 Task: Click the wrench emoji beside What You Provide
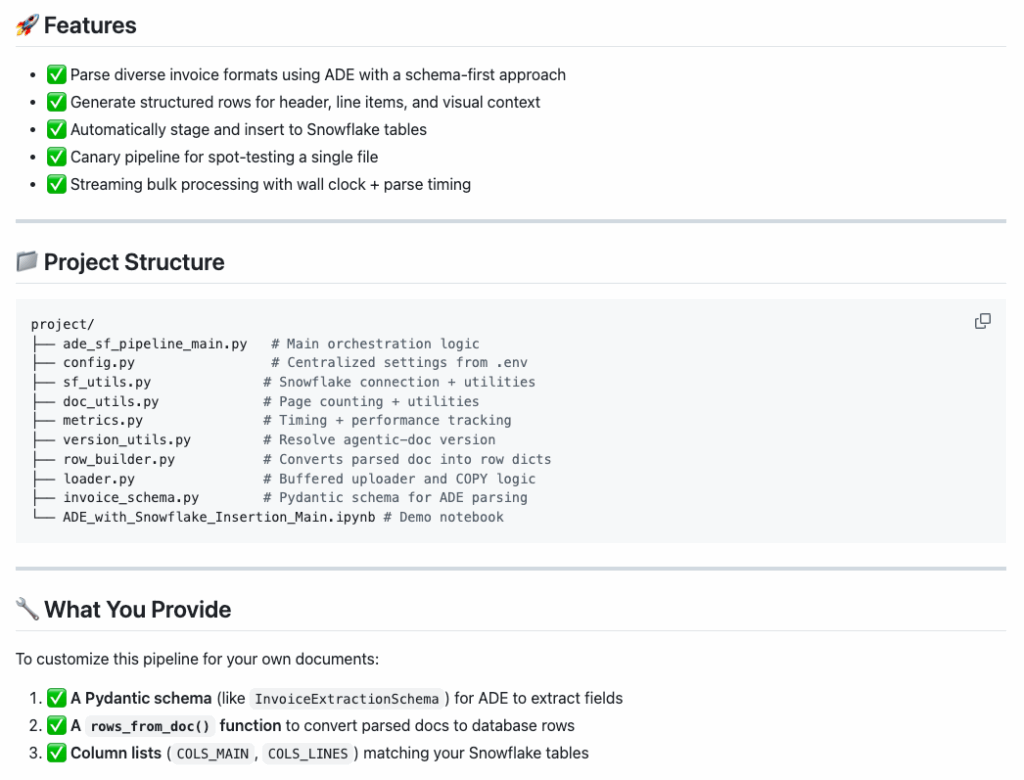(27, 610)
